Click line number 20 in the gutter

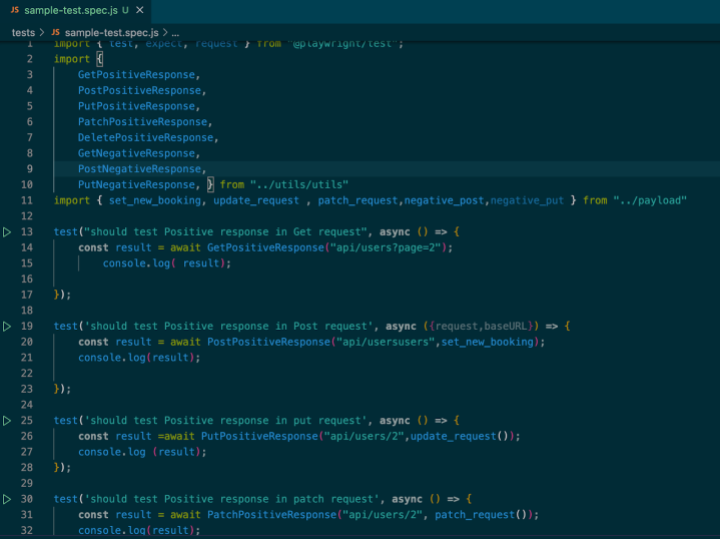[x=28, y=342]
